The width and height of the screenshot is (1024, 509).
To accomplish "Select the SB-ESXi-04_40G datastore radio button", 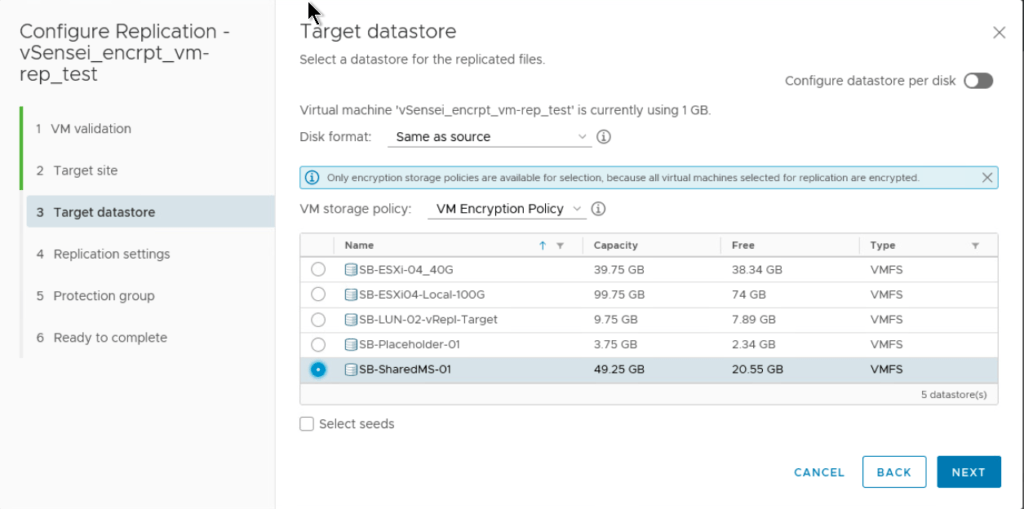I will 318,270.
